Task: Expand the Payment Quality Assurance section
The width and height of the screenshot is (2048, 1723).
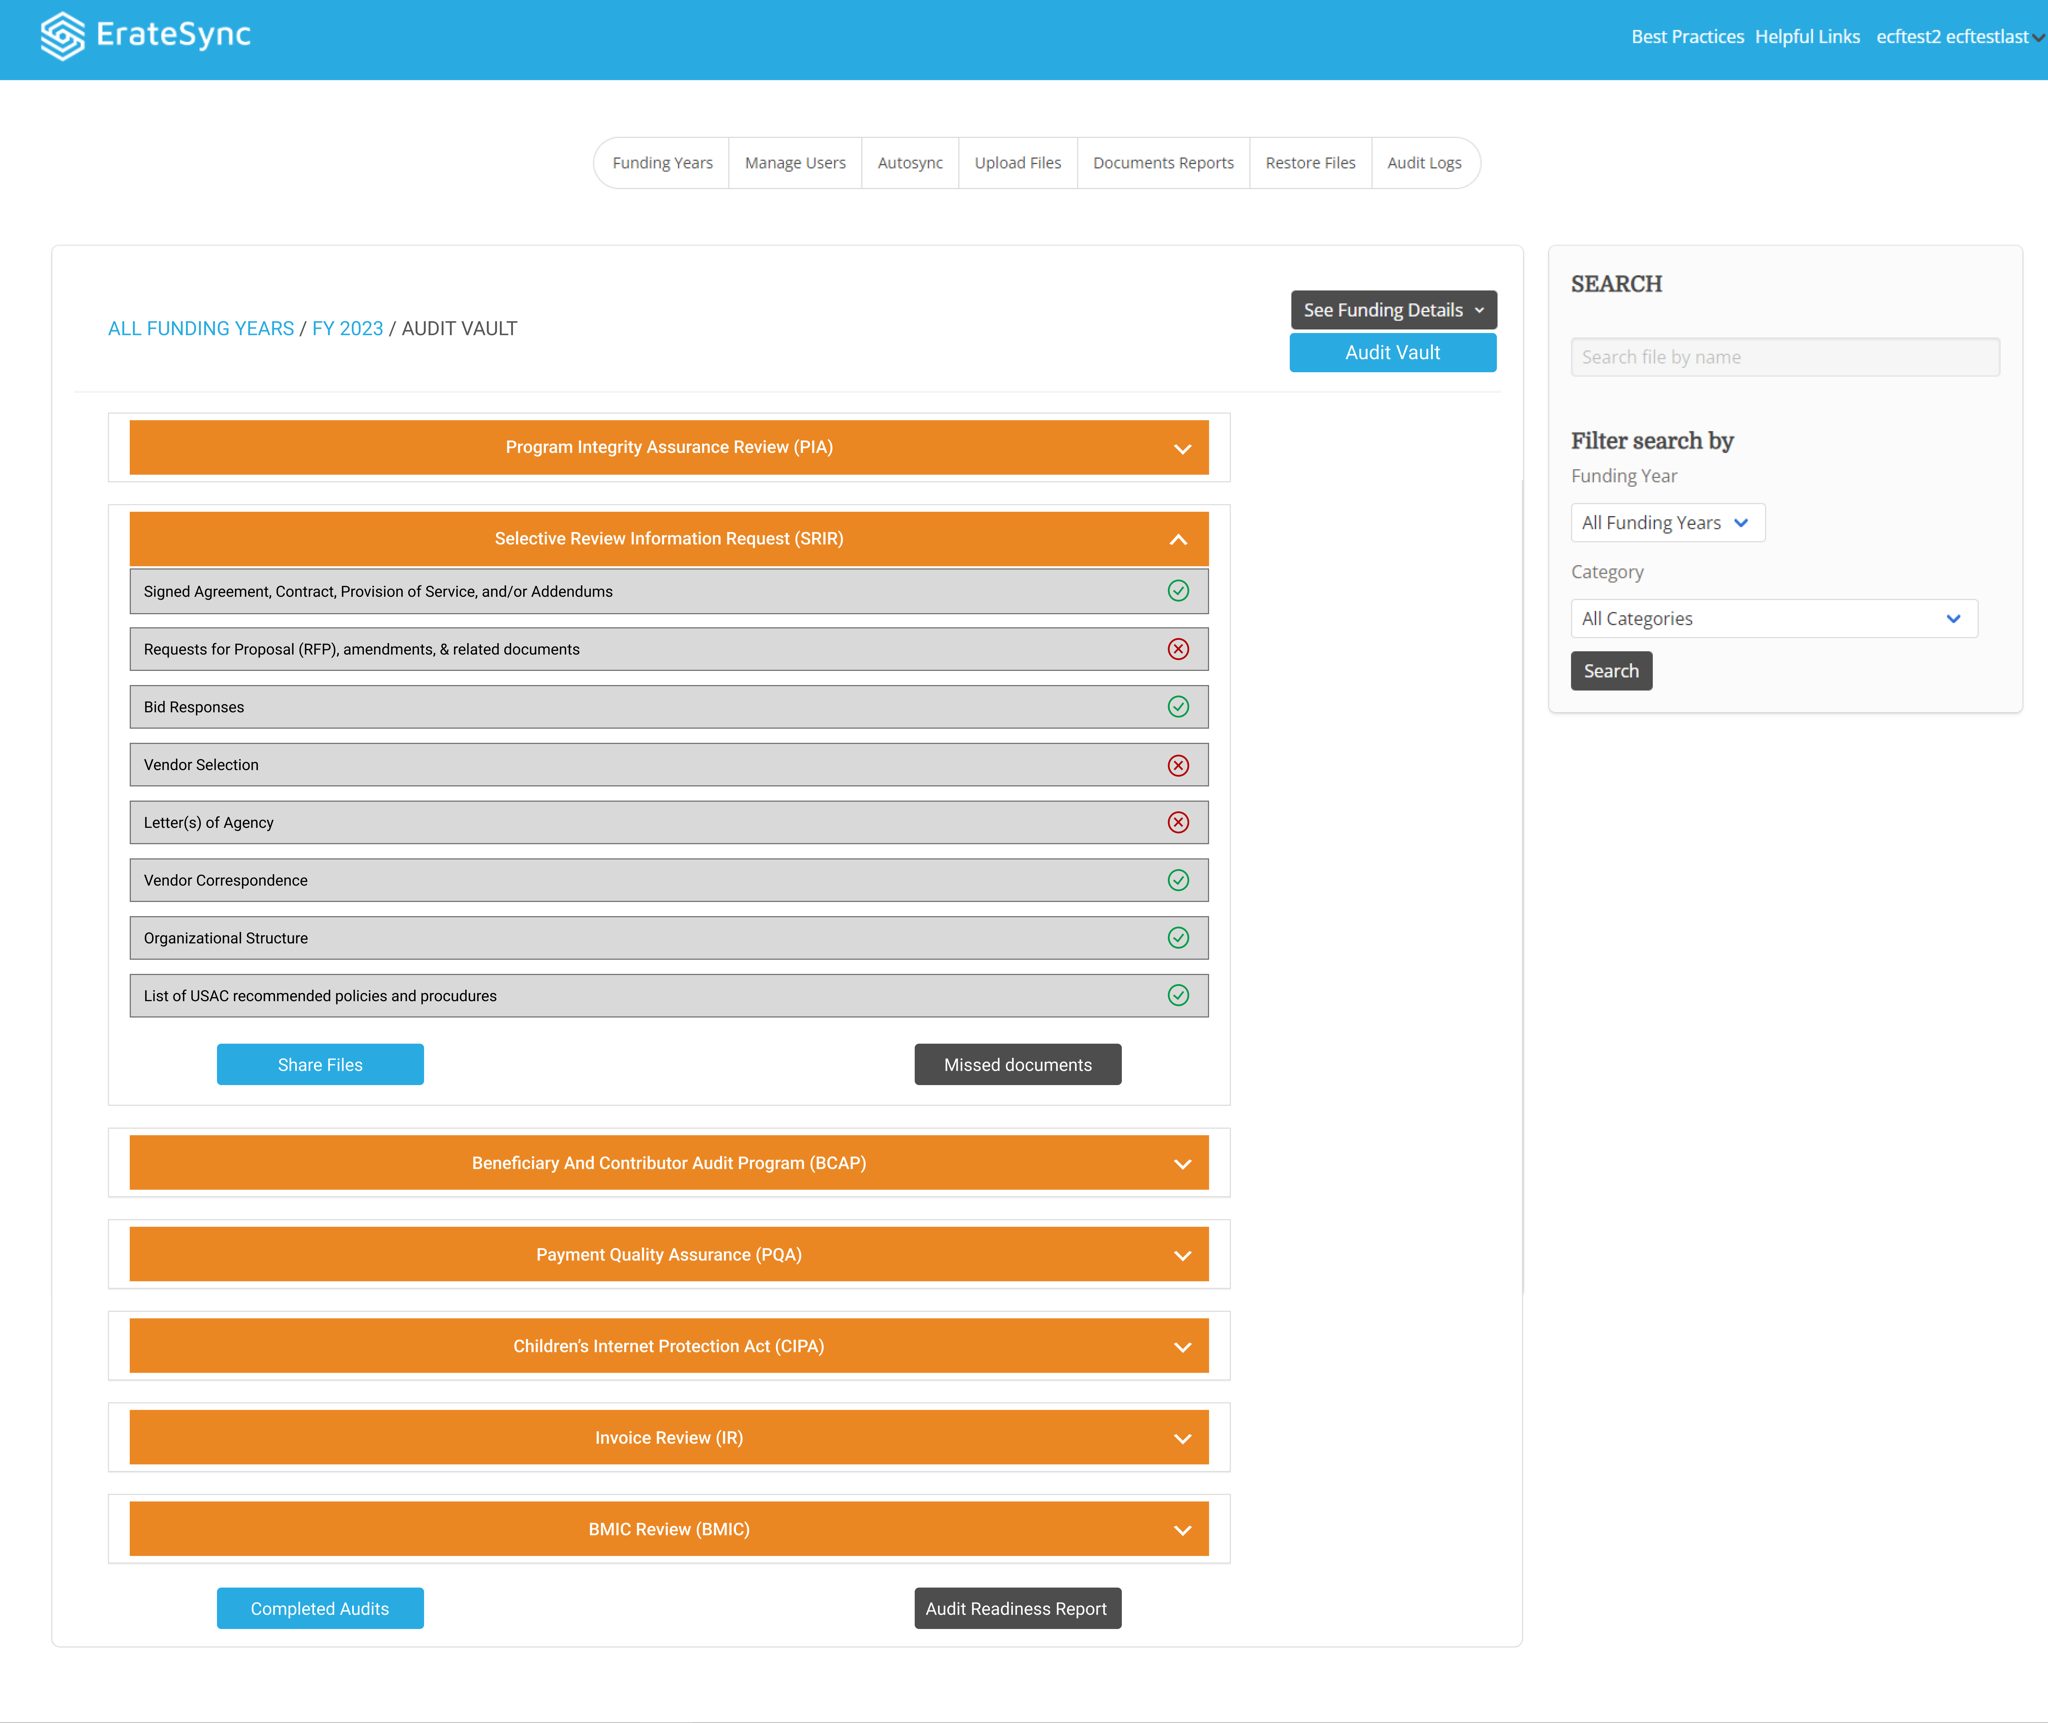Action: (x=1182, y=1255)
